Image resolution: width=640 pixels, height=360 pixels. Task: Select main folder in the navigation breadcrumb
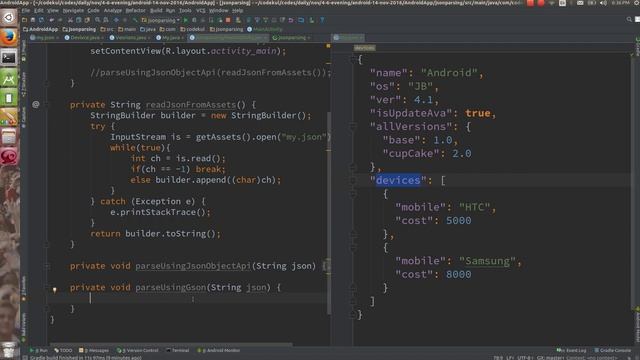coord(127,29)
